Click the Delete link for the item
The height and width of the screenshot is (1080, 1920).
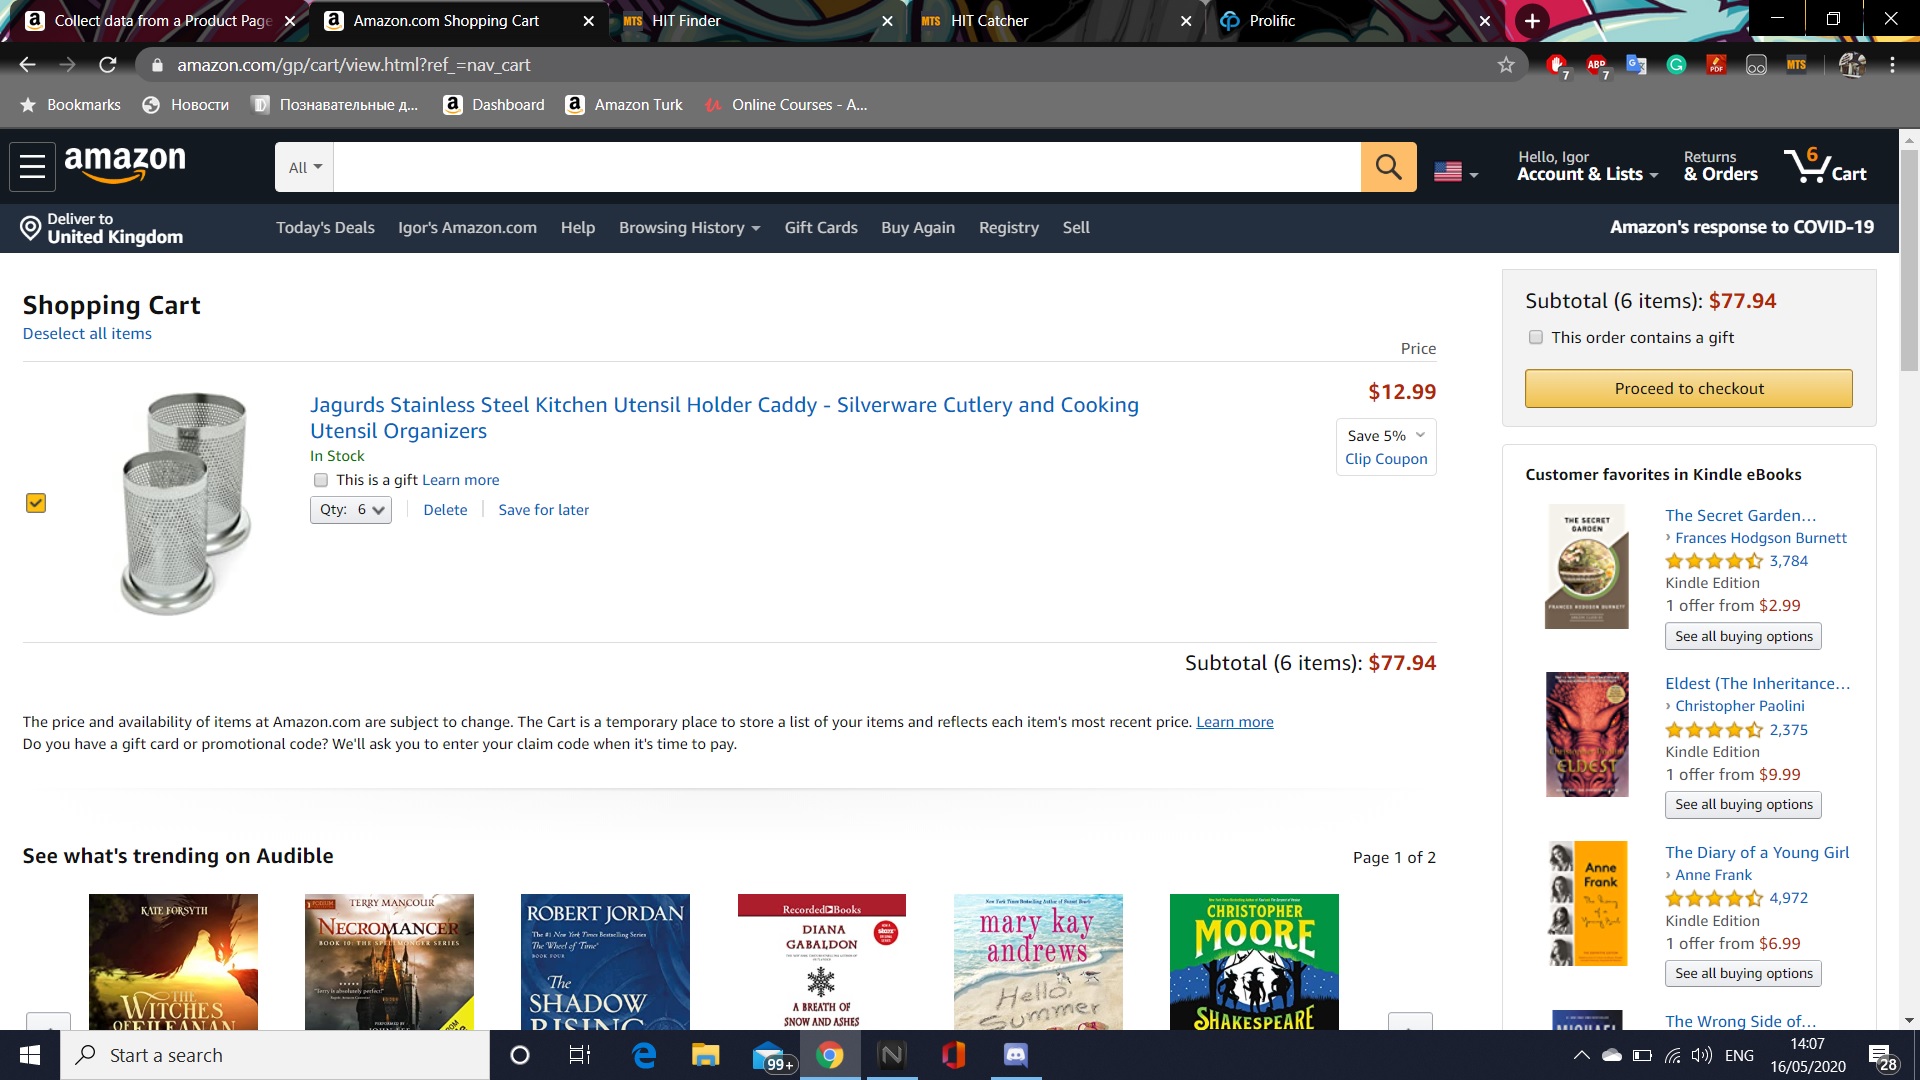(x=445, y=510)
